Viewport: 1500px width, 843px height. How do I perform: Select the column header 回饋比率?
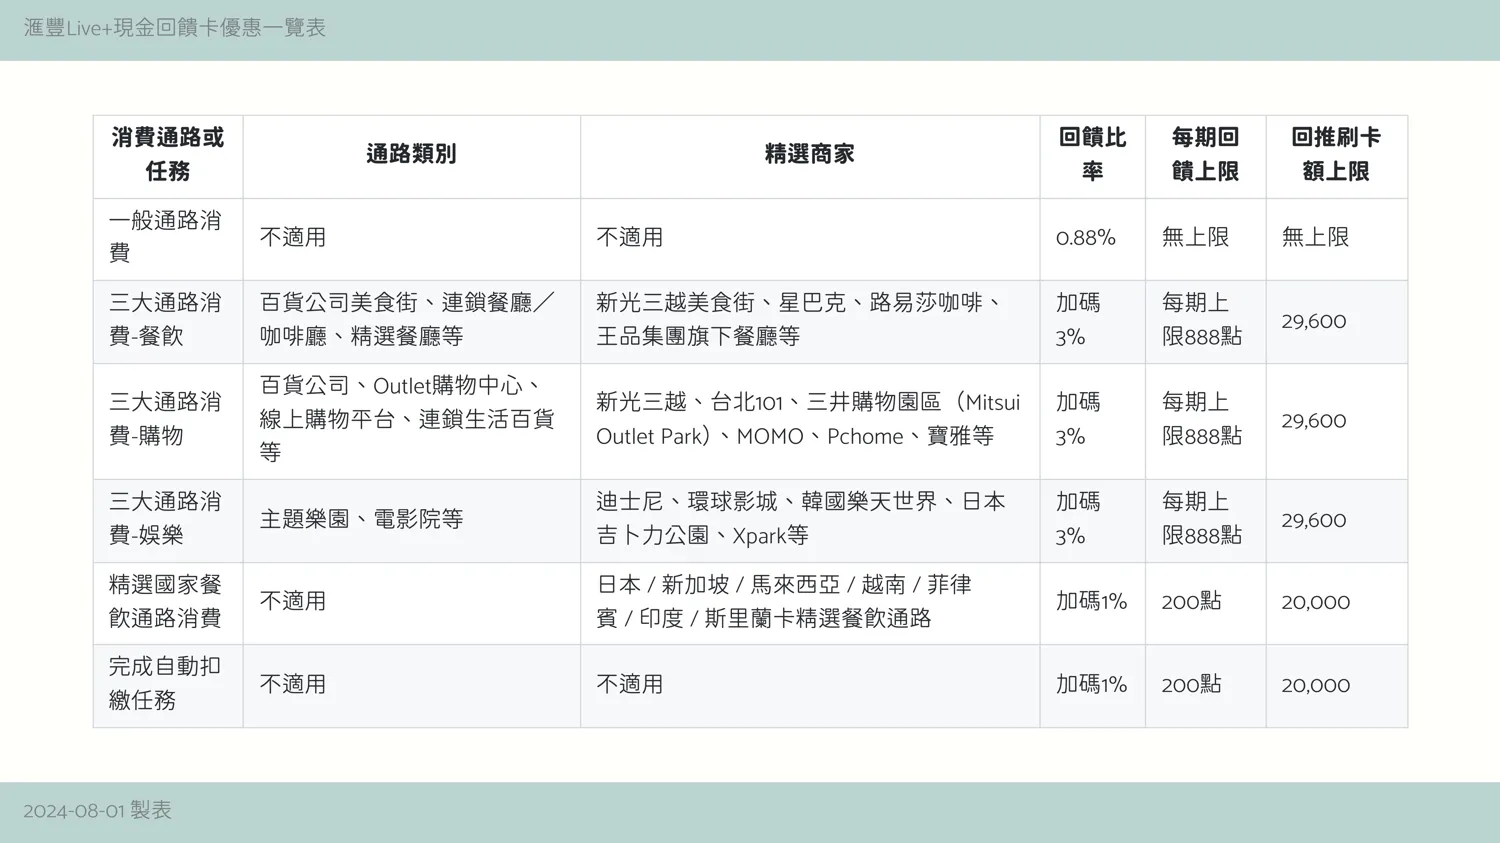(1092, 155)
